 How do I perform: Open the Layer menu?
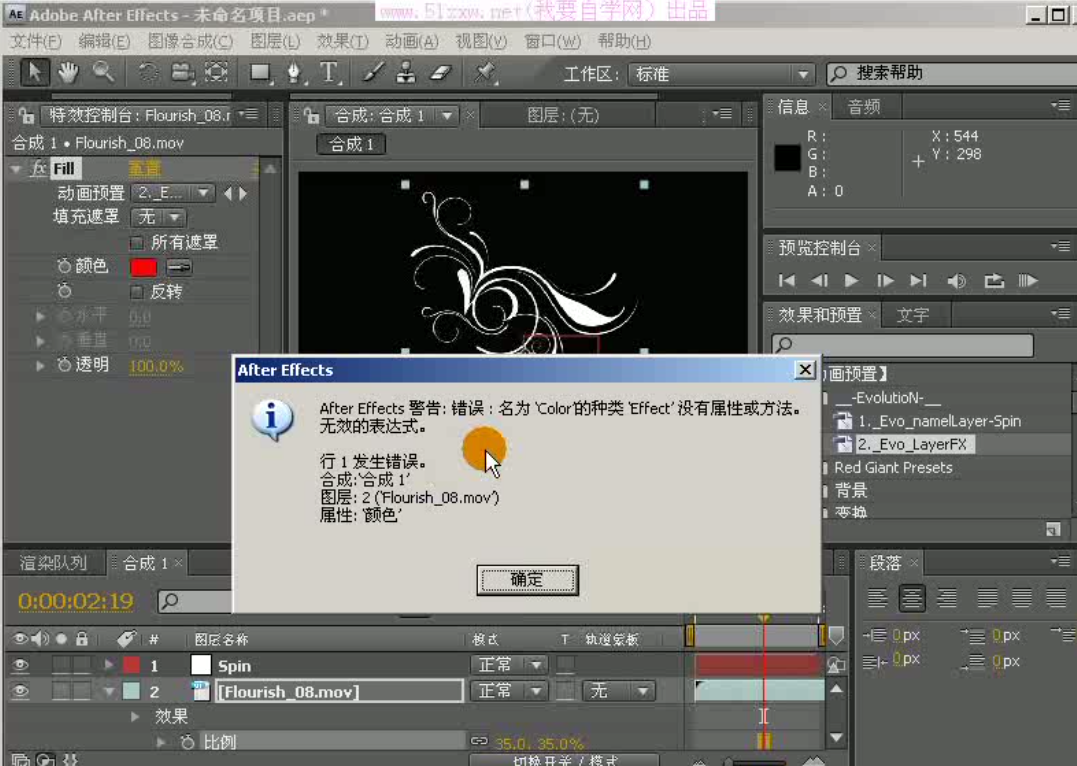click(275, 41)
